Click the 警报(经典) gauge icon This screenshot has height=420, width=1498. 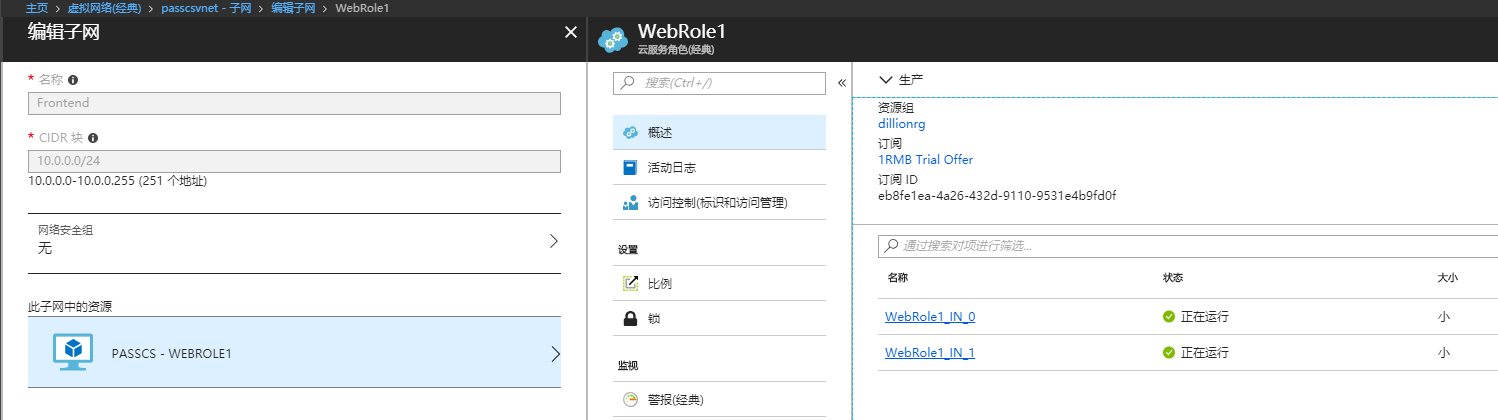point(630,400)
